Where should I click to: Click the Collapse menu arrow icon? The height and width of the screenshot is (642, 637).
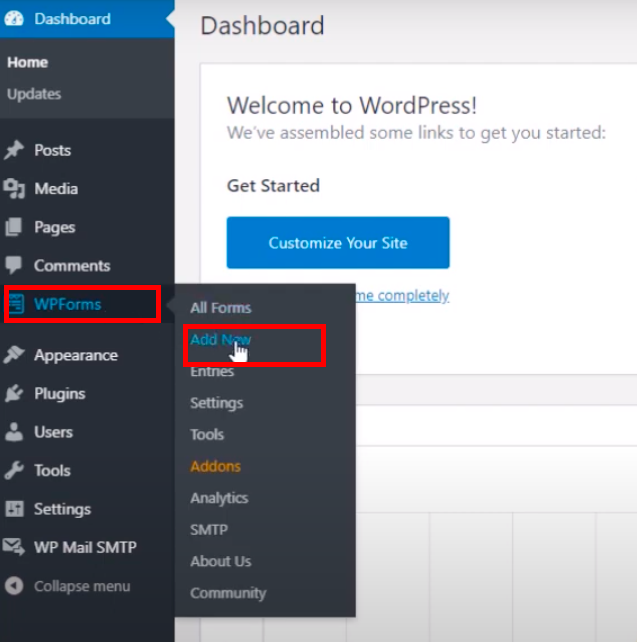pos(14,586)
